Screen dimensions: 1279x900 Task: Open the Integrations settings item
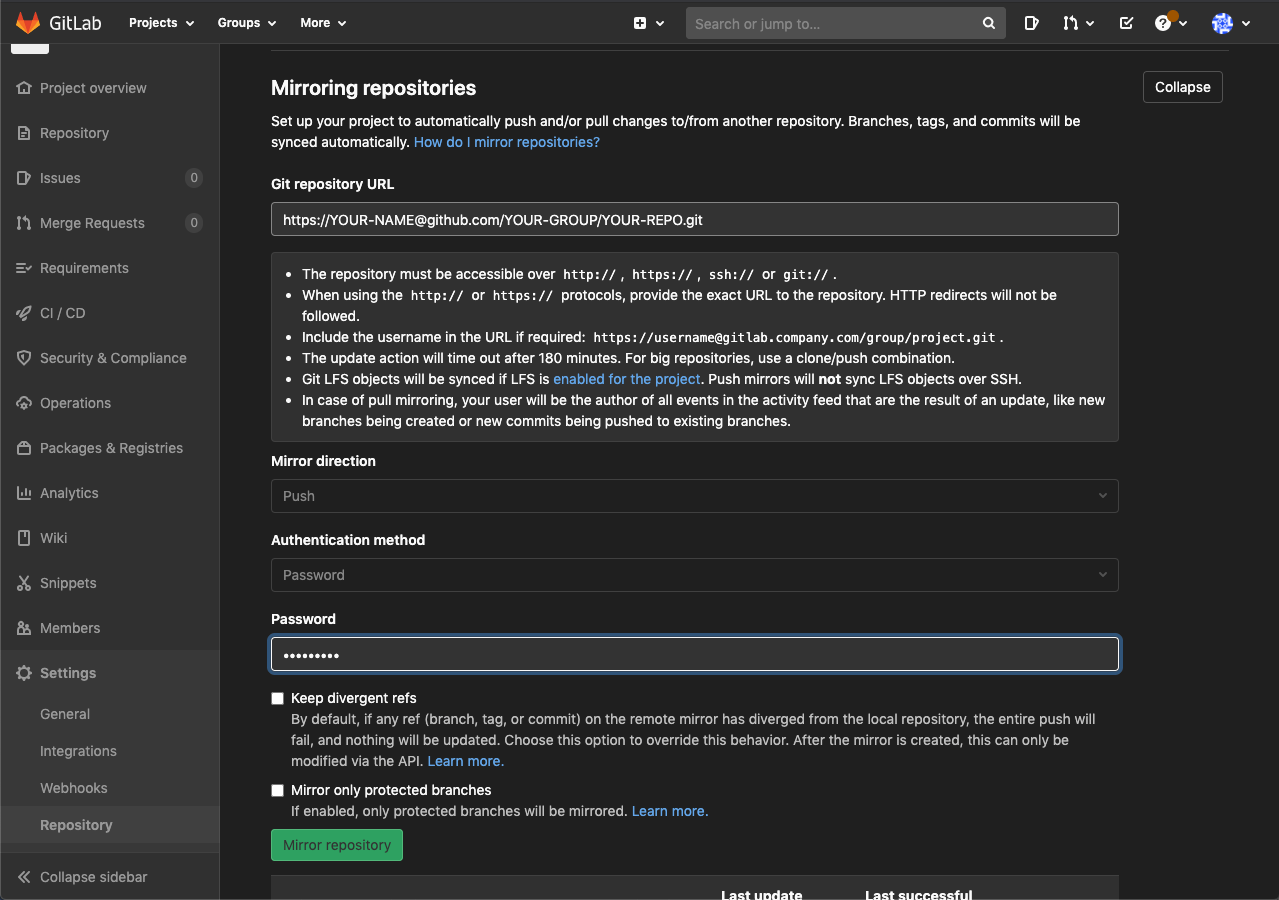click(78, 751)
